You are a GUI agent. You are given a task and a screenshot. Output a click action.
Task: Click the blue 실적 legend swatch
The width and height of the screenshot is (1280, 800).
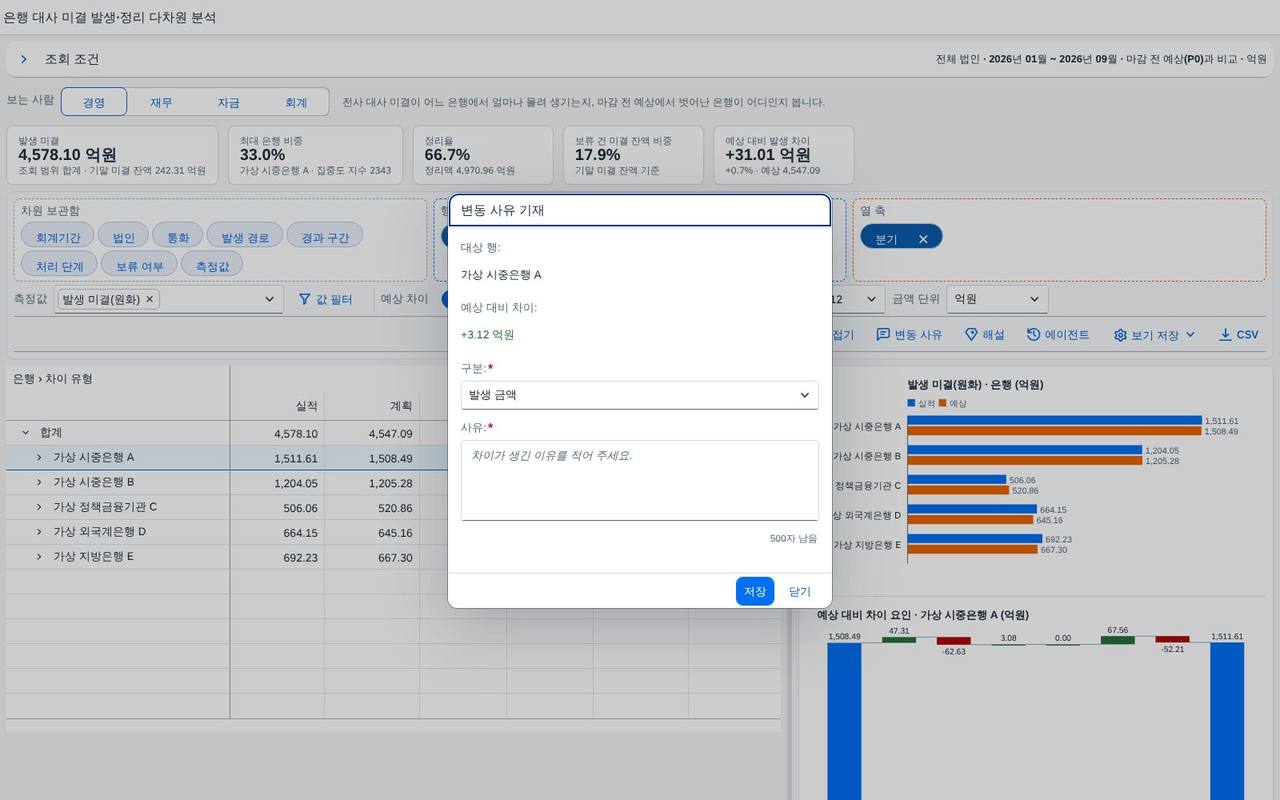click(911, 403)
